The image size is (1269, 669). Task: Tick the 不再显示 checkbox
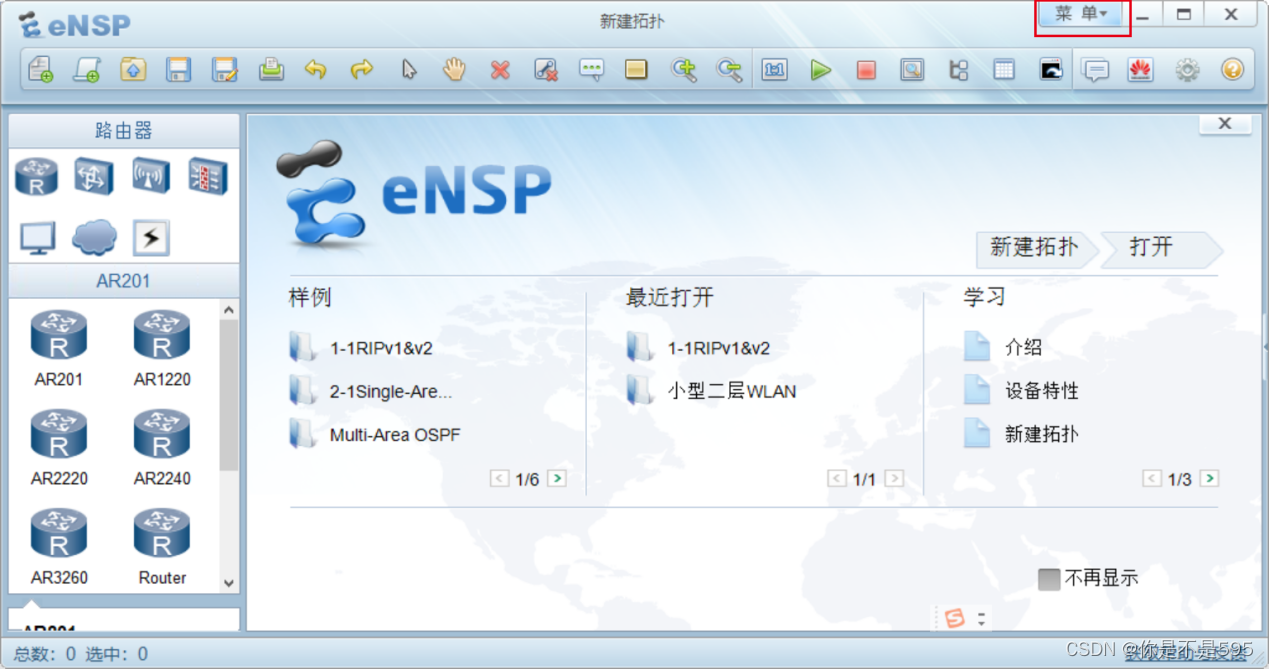coord(1049,579)
